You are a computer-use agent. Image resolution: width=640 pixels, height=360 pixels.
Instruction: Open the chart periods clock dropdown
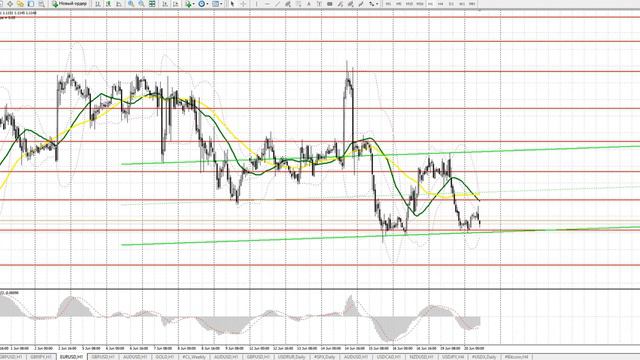(204, 4)
